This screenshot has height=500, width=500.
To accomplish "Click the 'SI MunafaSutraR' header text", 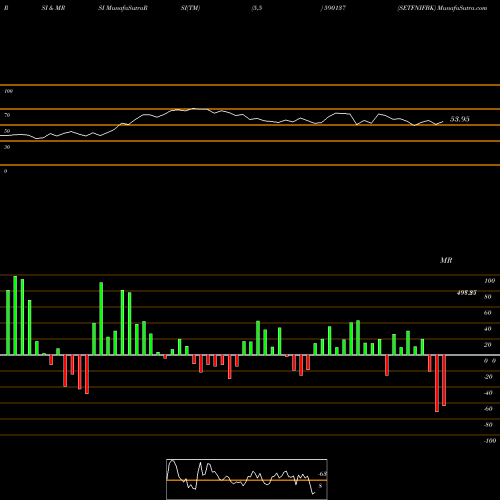I will pos(123,8).
